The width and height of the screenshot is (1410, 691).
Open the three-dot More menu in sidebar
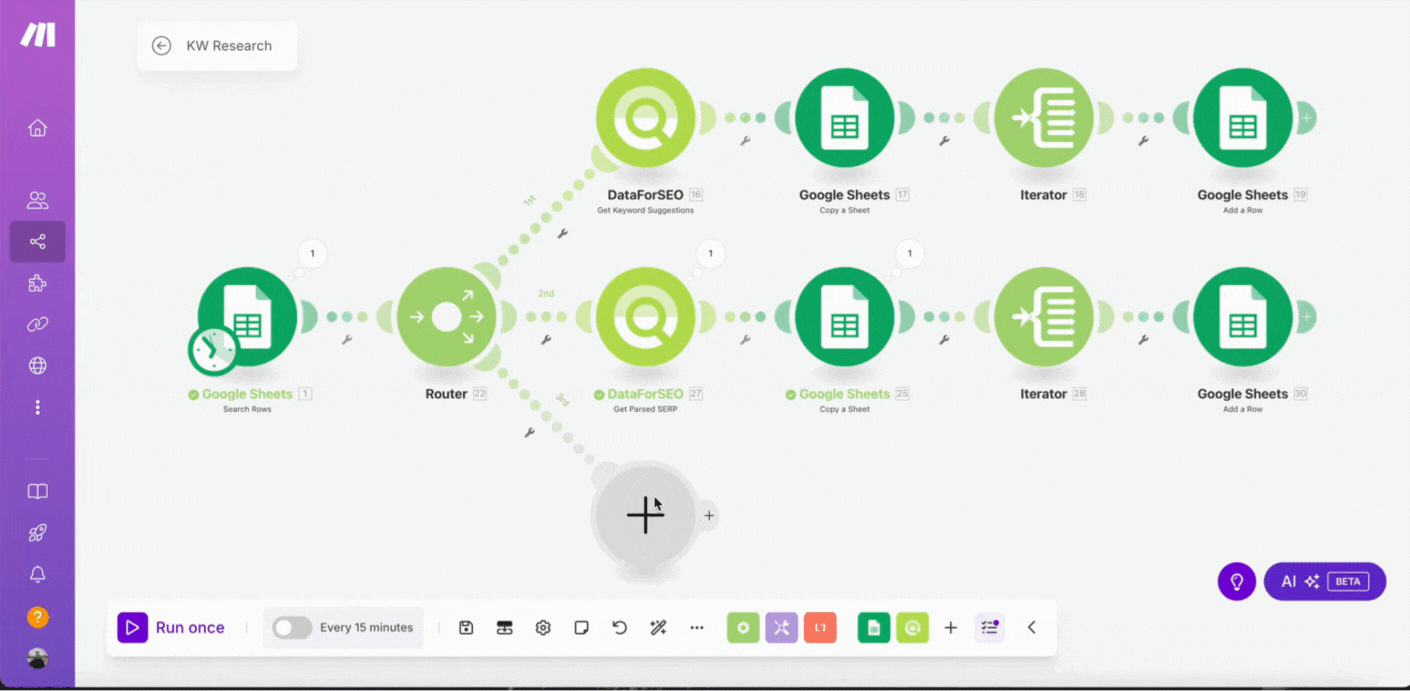pyautogui.click(x=37, y=407)
